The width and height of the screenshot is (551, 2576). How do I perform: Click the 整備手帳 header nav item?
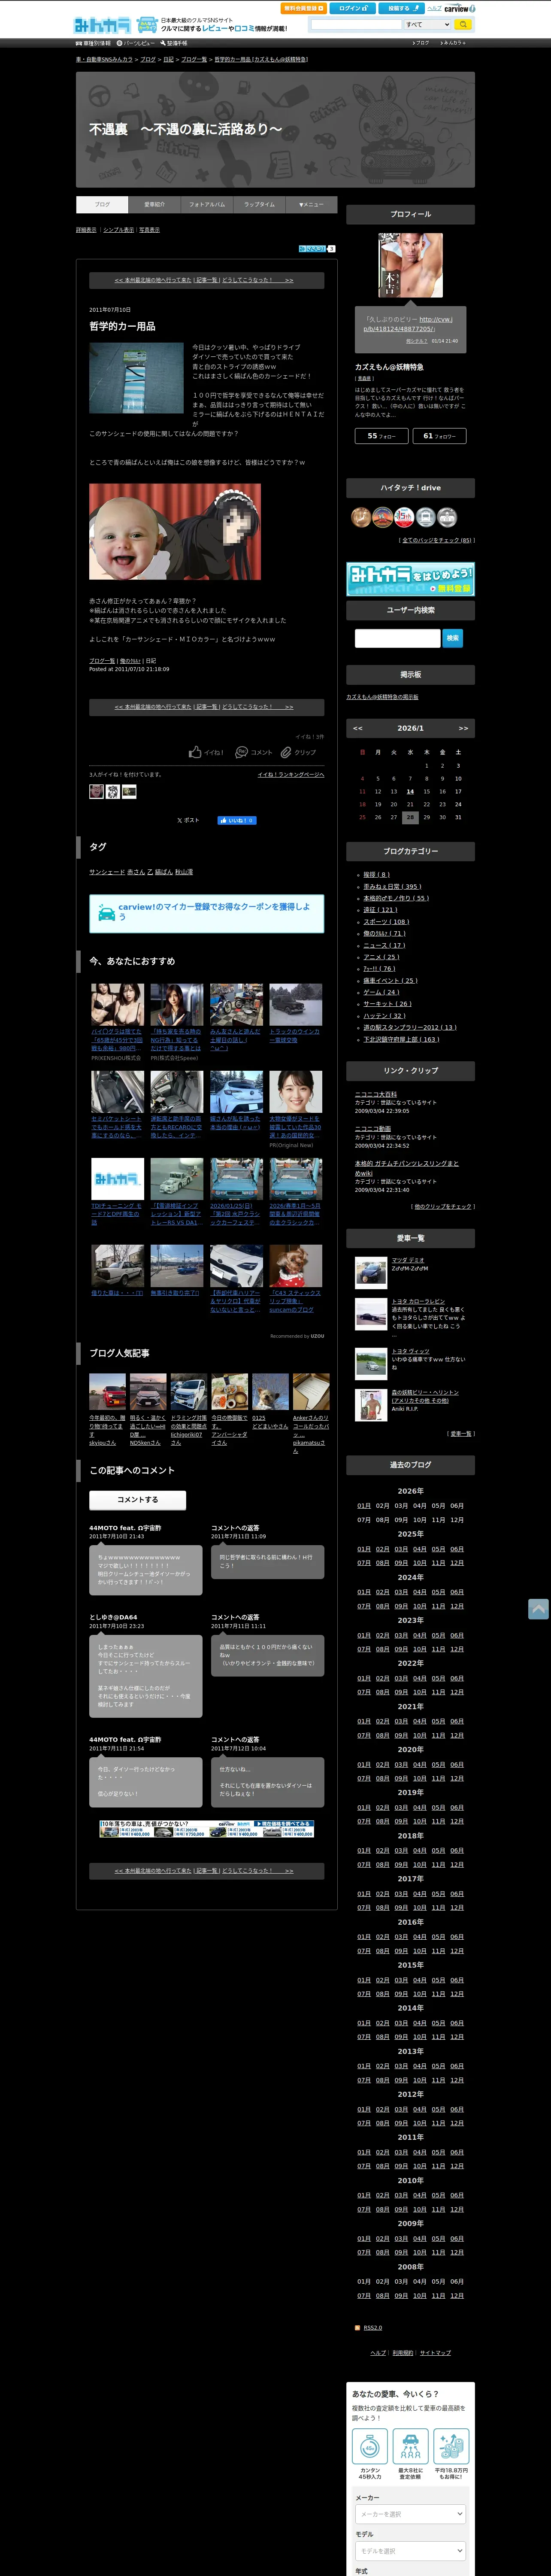173,43
